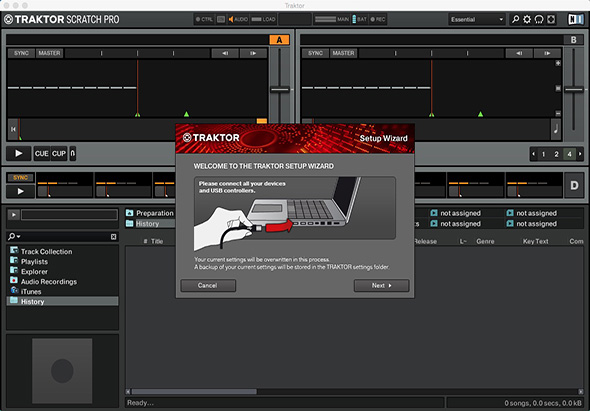
Task: Toggle the orange SYNC on remix deck
Action: coord(21,178)
